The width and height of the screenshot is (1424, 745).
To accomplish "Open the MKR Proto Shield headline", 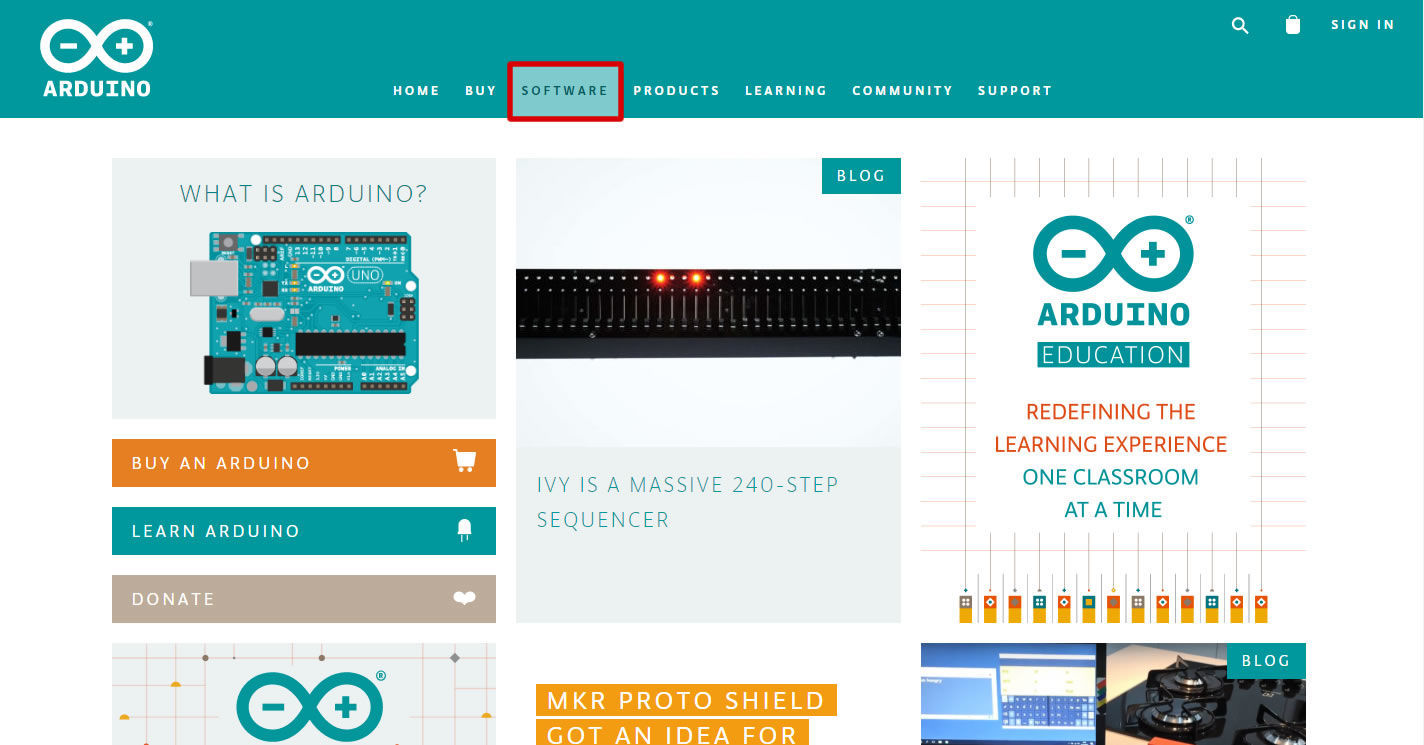I will tap(686, 700).
